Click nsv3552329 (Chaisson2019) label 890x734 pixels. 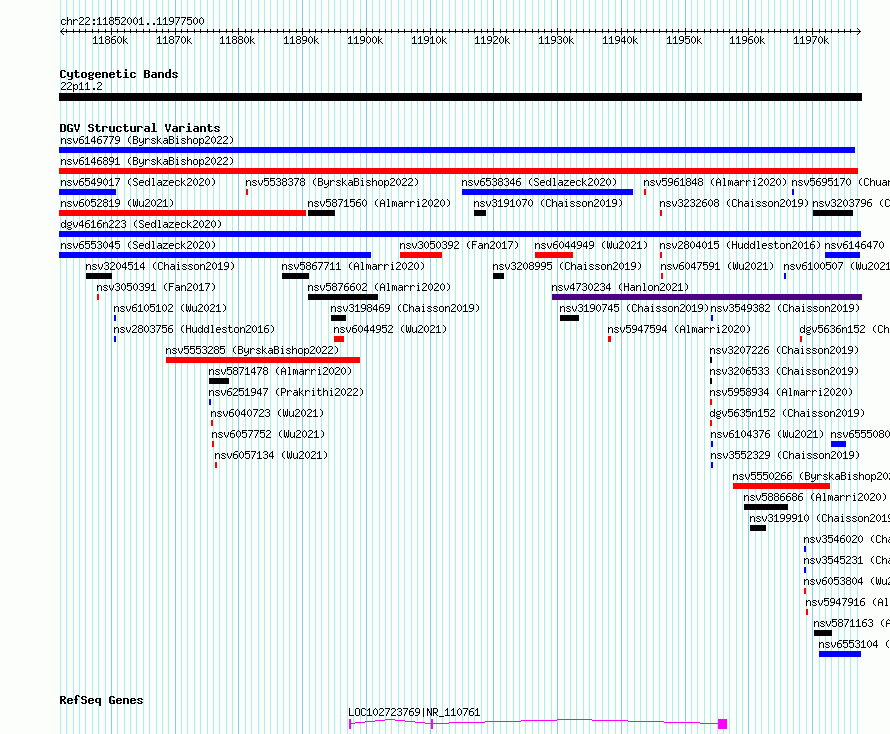point(785,455)
